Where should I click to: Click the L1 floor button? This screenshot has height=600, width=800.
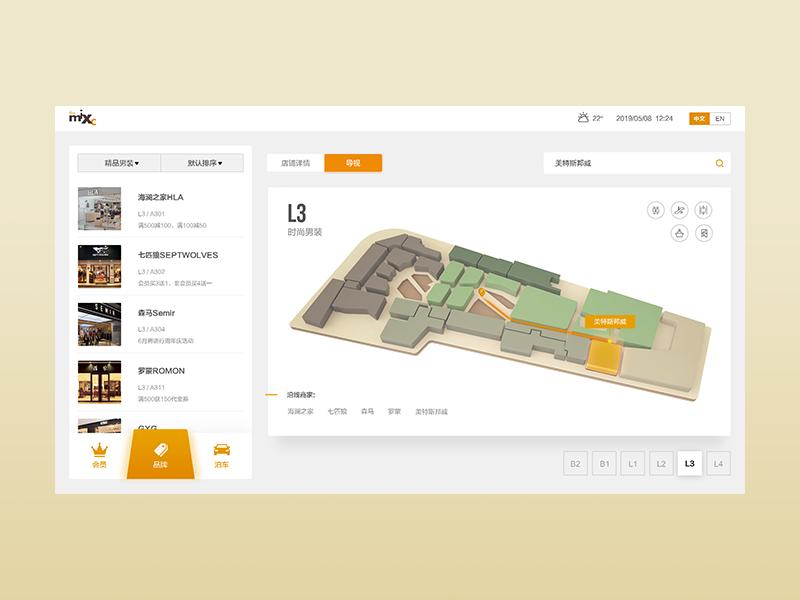click(x=632, y=463)
